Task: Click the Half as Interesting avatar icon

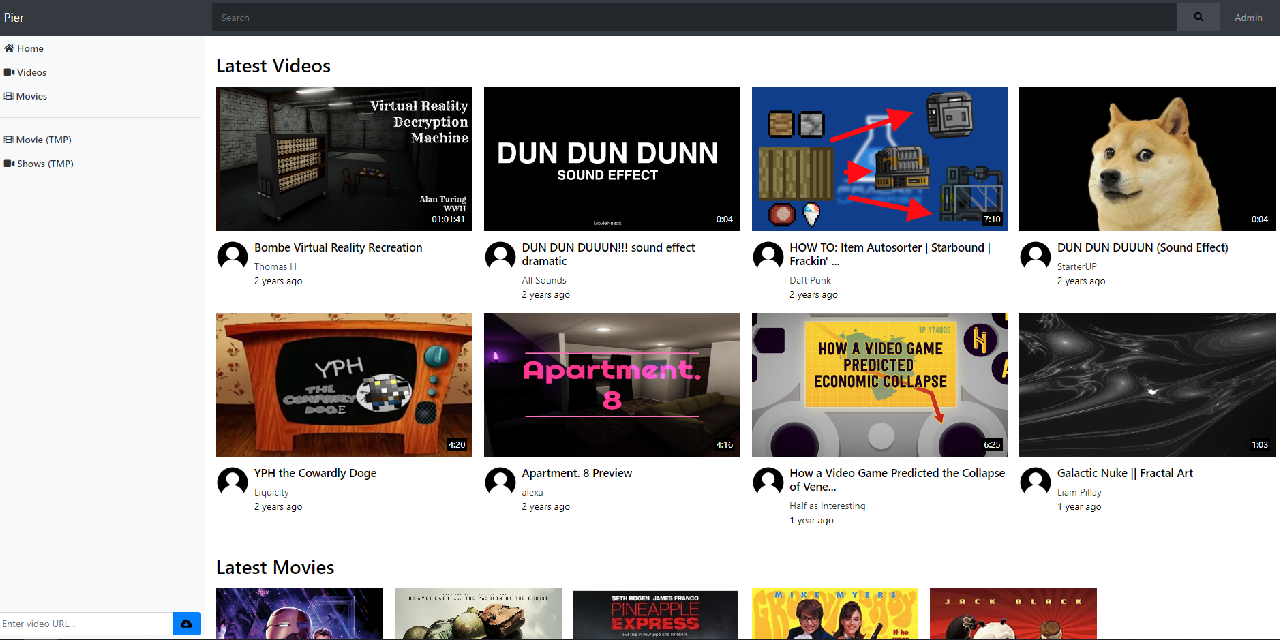Action: (x=768, y=482)
